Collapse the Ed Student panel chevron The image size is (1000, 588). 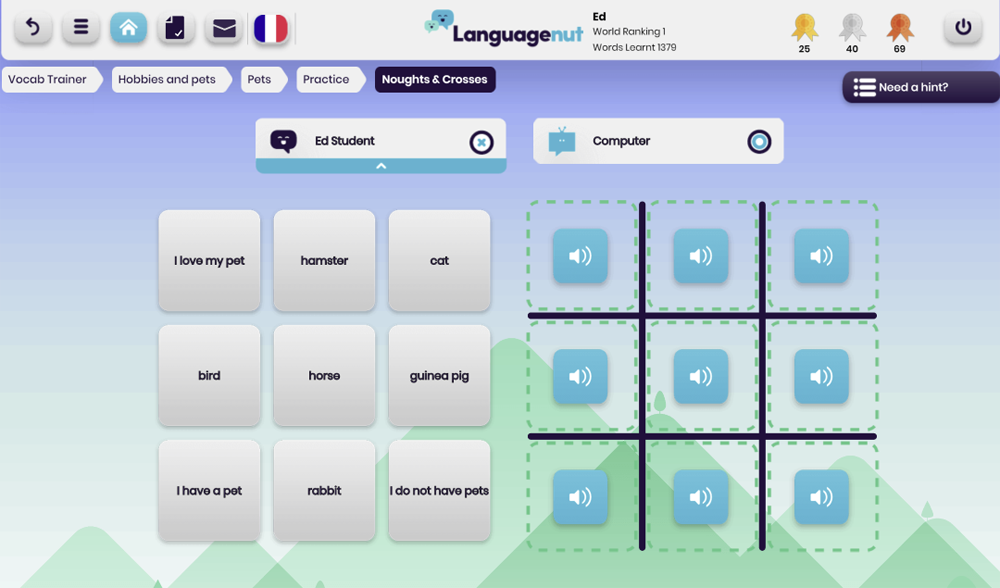(381, 166)
